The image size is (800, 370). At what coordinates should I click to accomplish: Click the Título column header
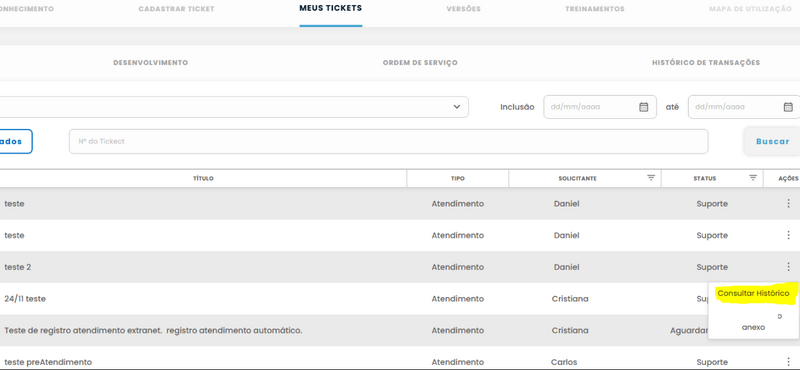click(203, 179)
